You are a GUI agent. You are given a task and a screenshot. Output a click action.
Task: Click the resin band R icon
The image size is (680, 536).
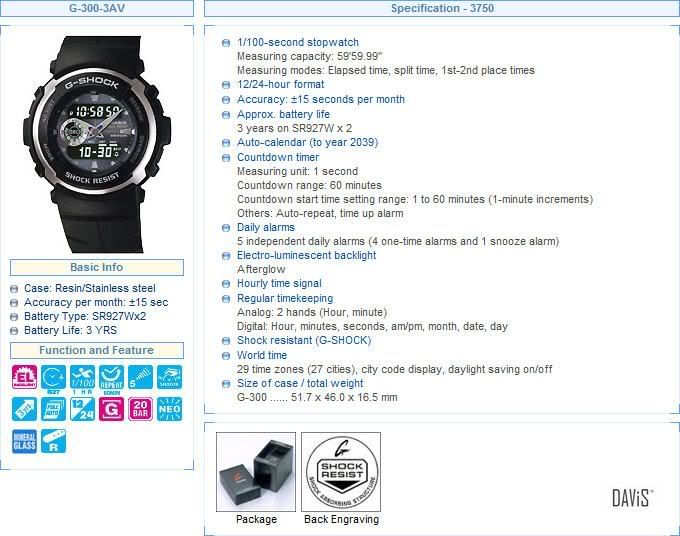click(53, 441)
